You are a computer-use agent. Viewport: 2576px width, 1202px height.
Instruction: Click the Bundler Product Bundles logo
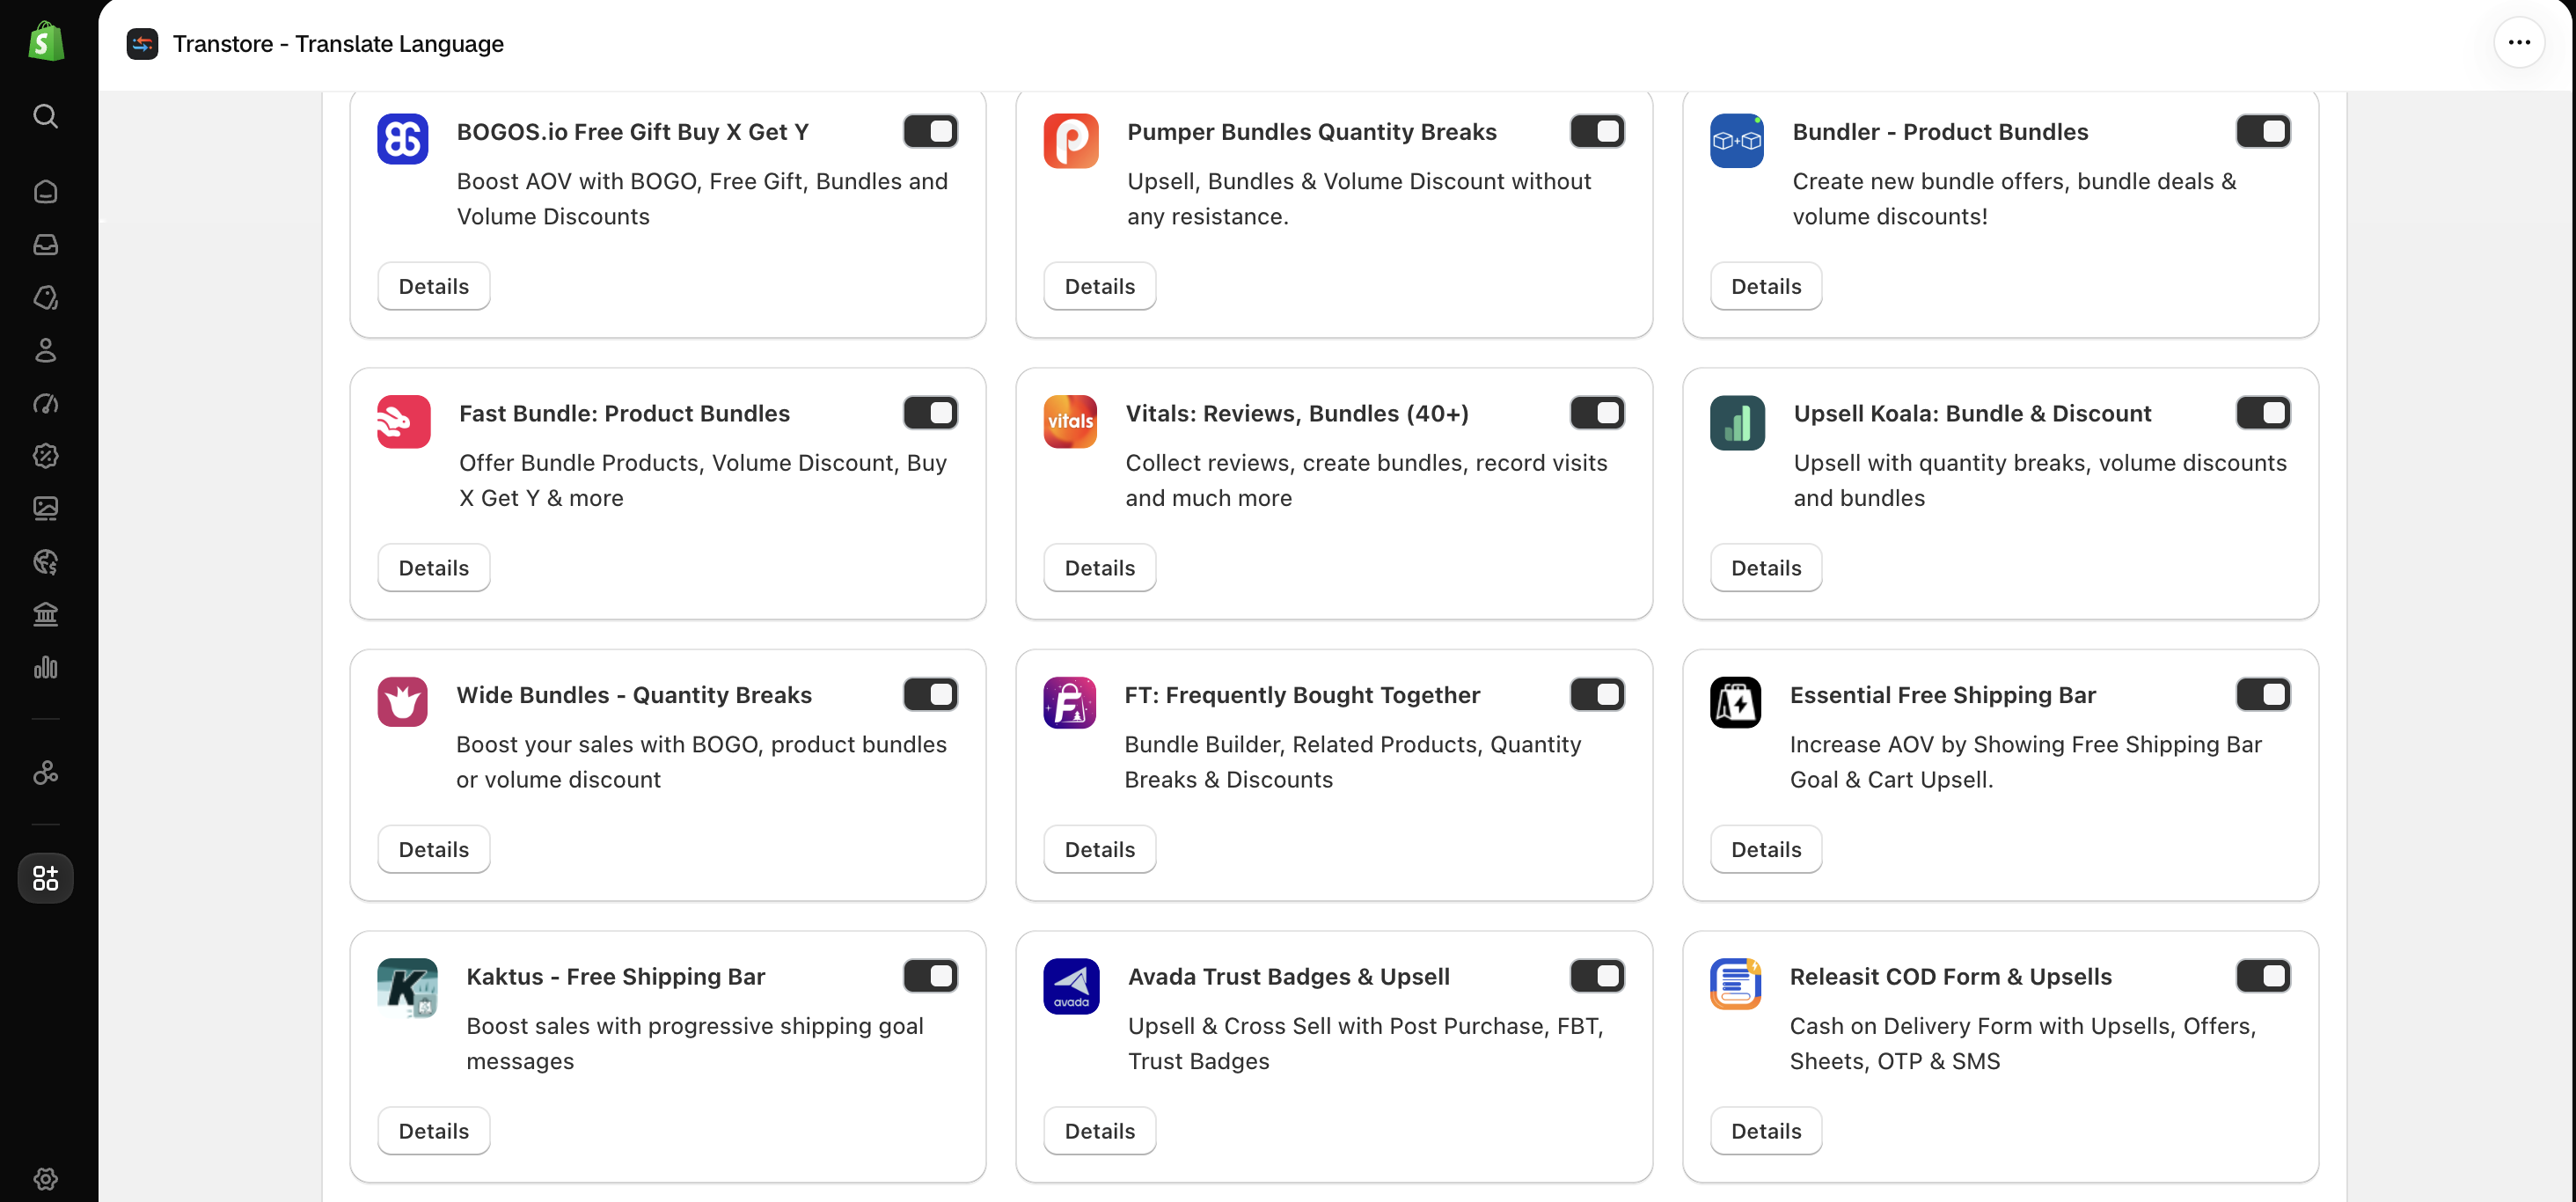(x=1737, y=140)
